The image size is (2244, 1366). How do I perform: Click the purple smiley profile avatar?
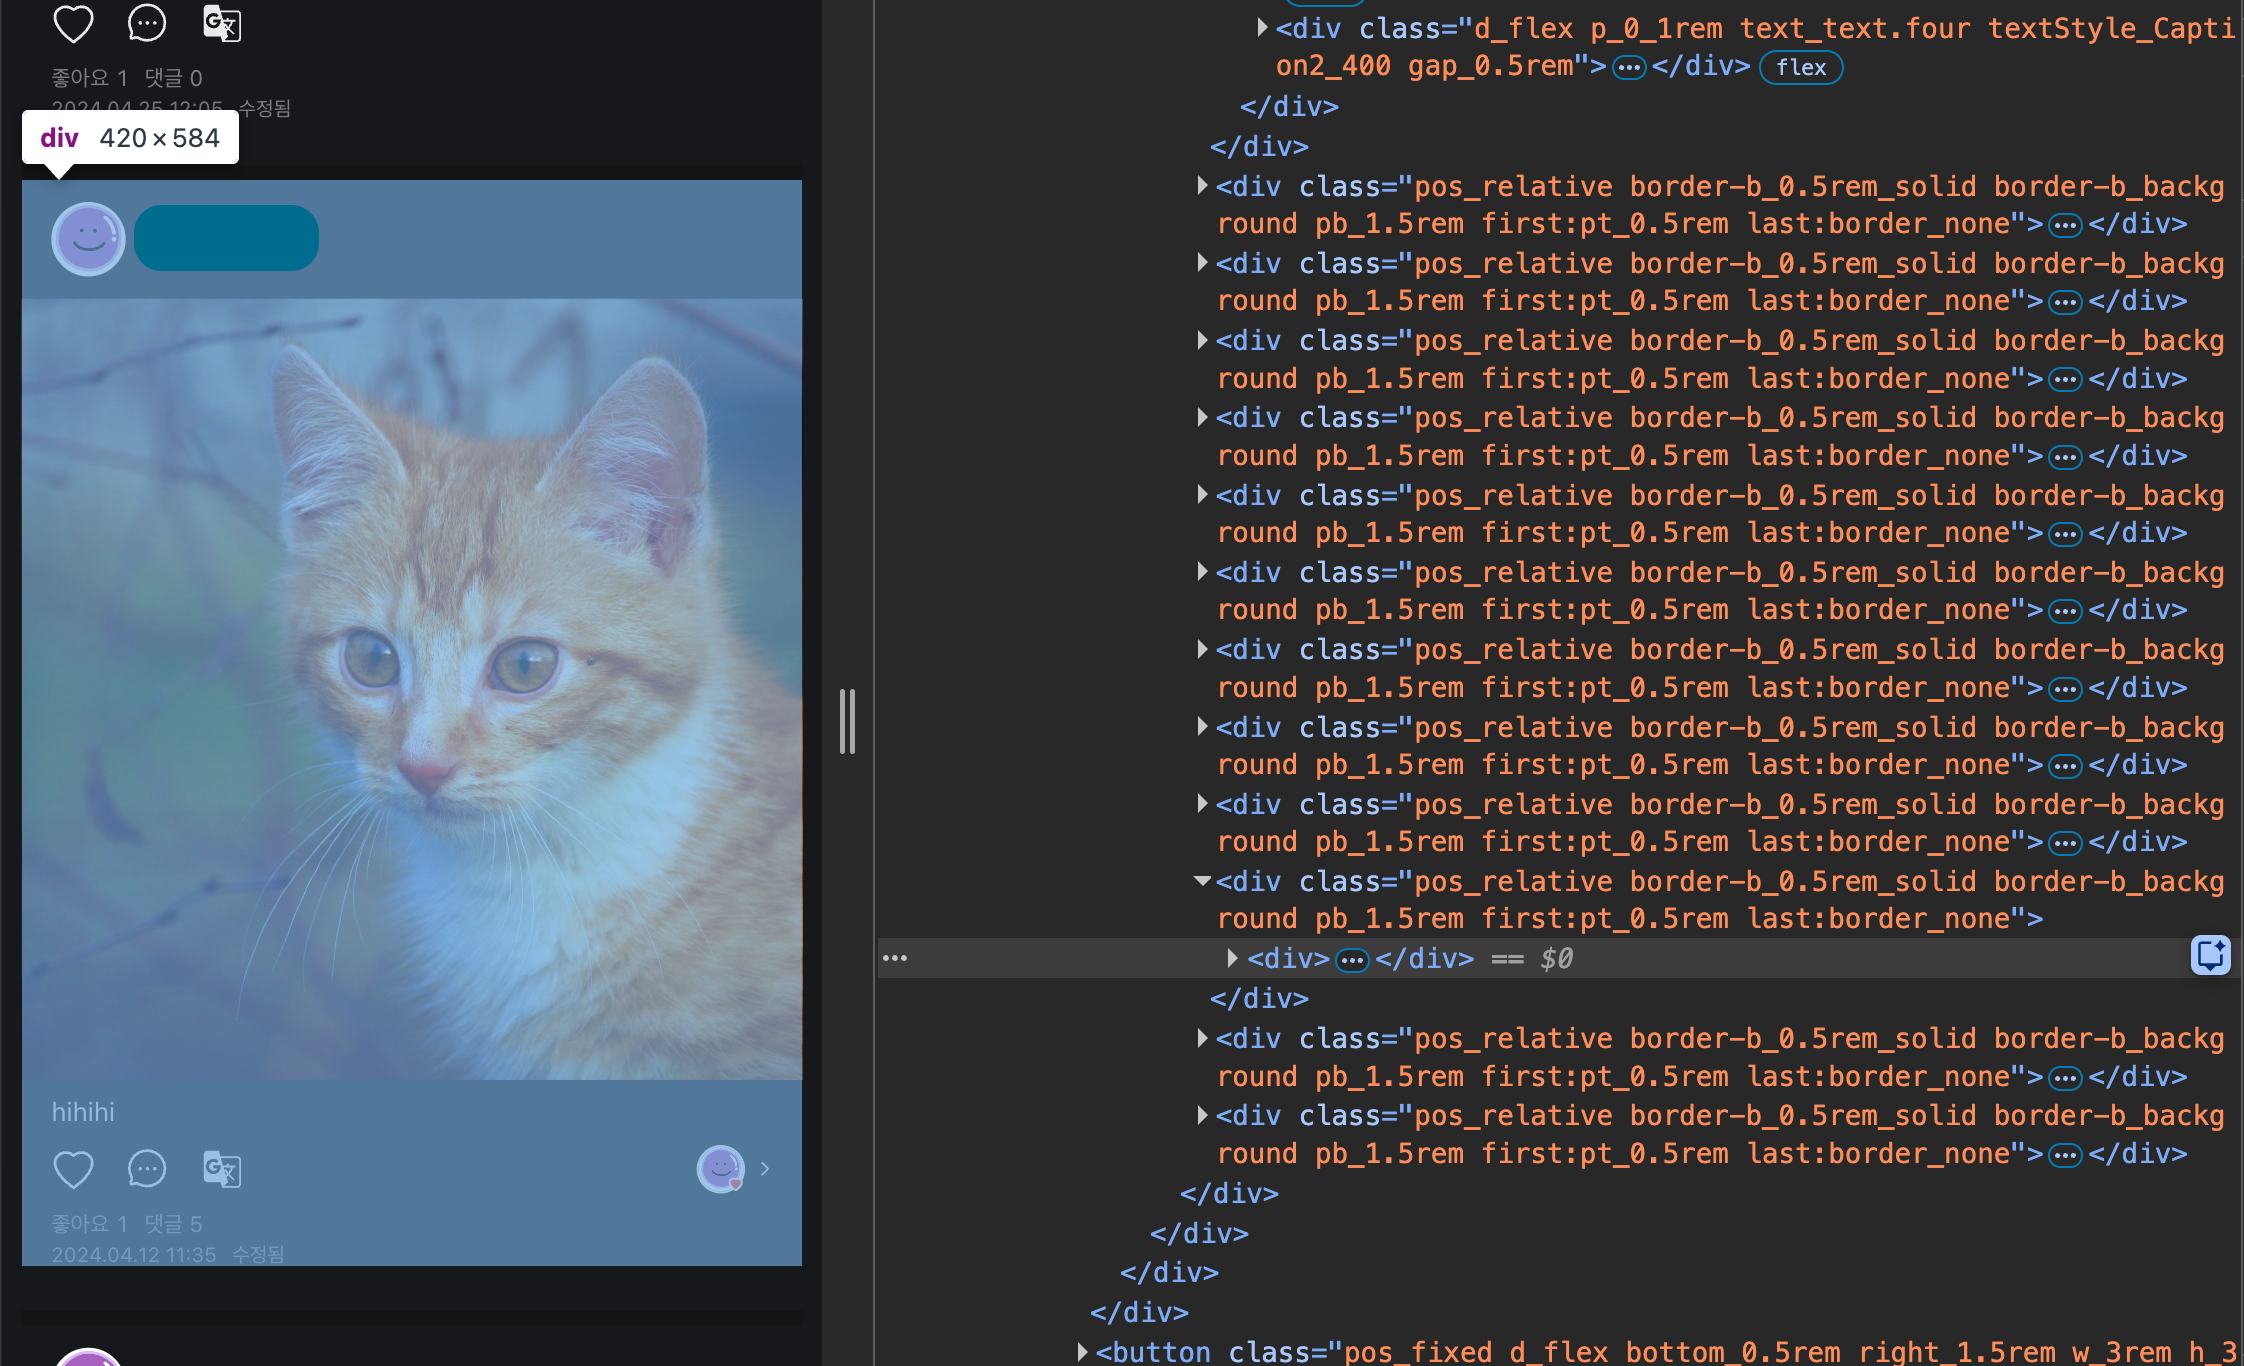point(88,239)
